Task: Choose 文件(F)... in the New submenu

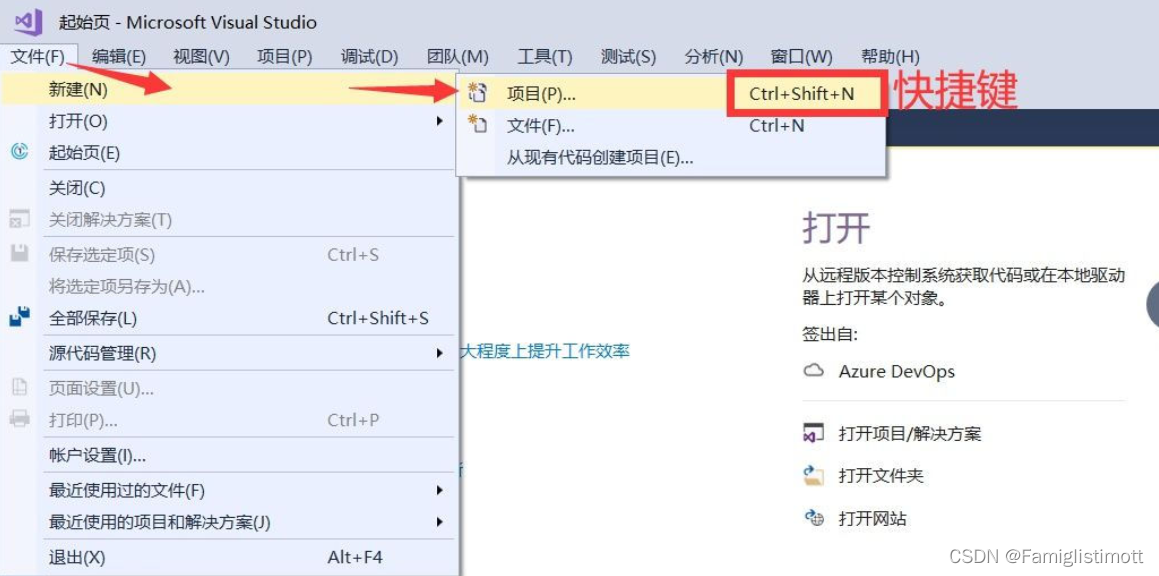Action: (671, 126)
